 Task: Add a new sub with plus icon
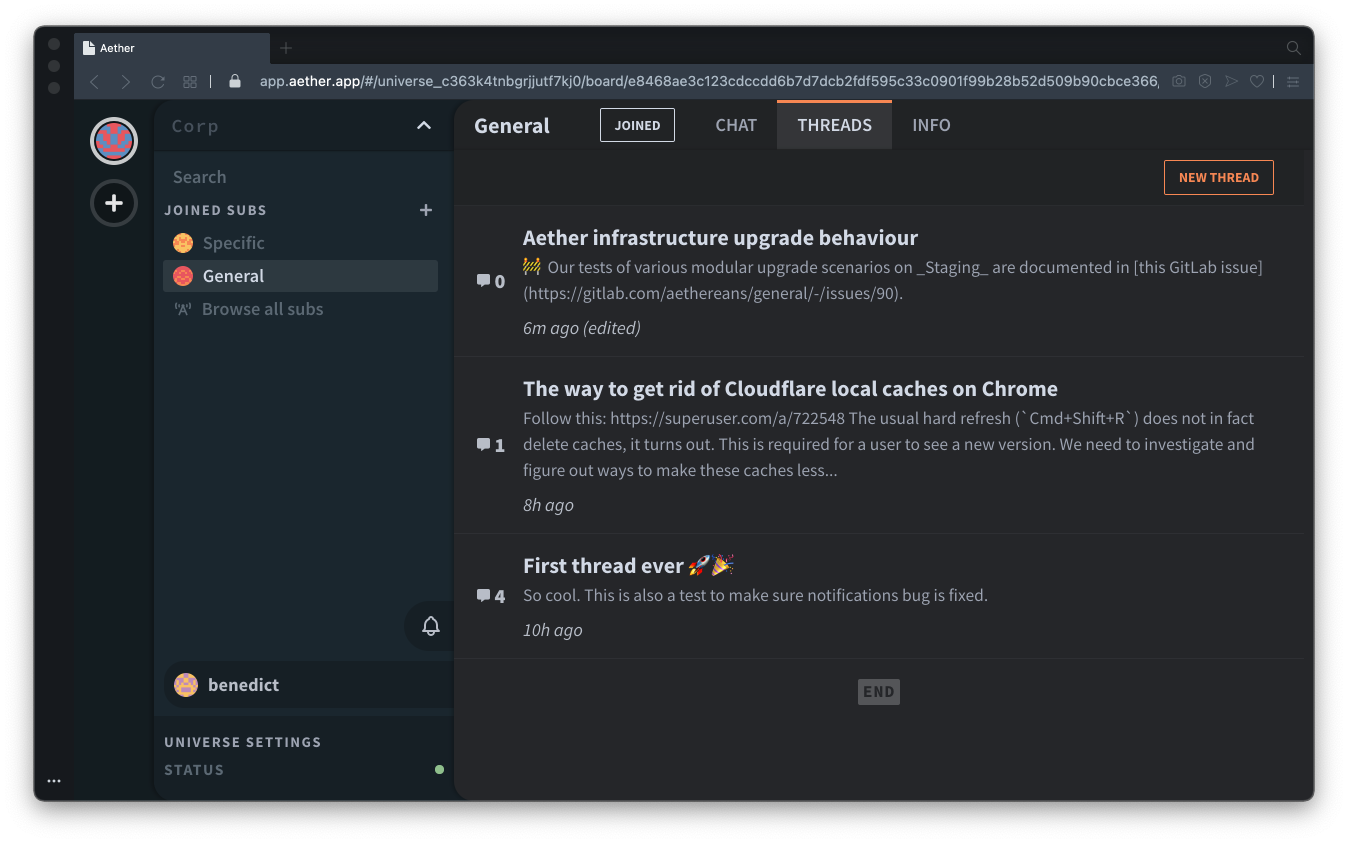(x=426, y=210)
